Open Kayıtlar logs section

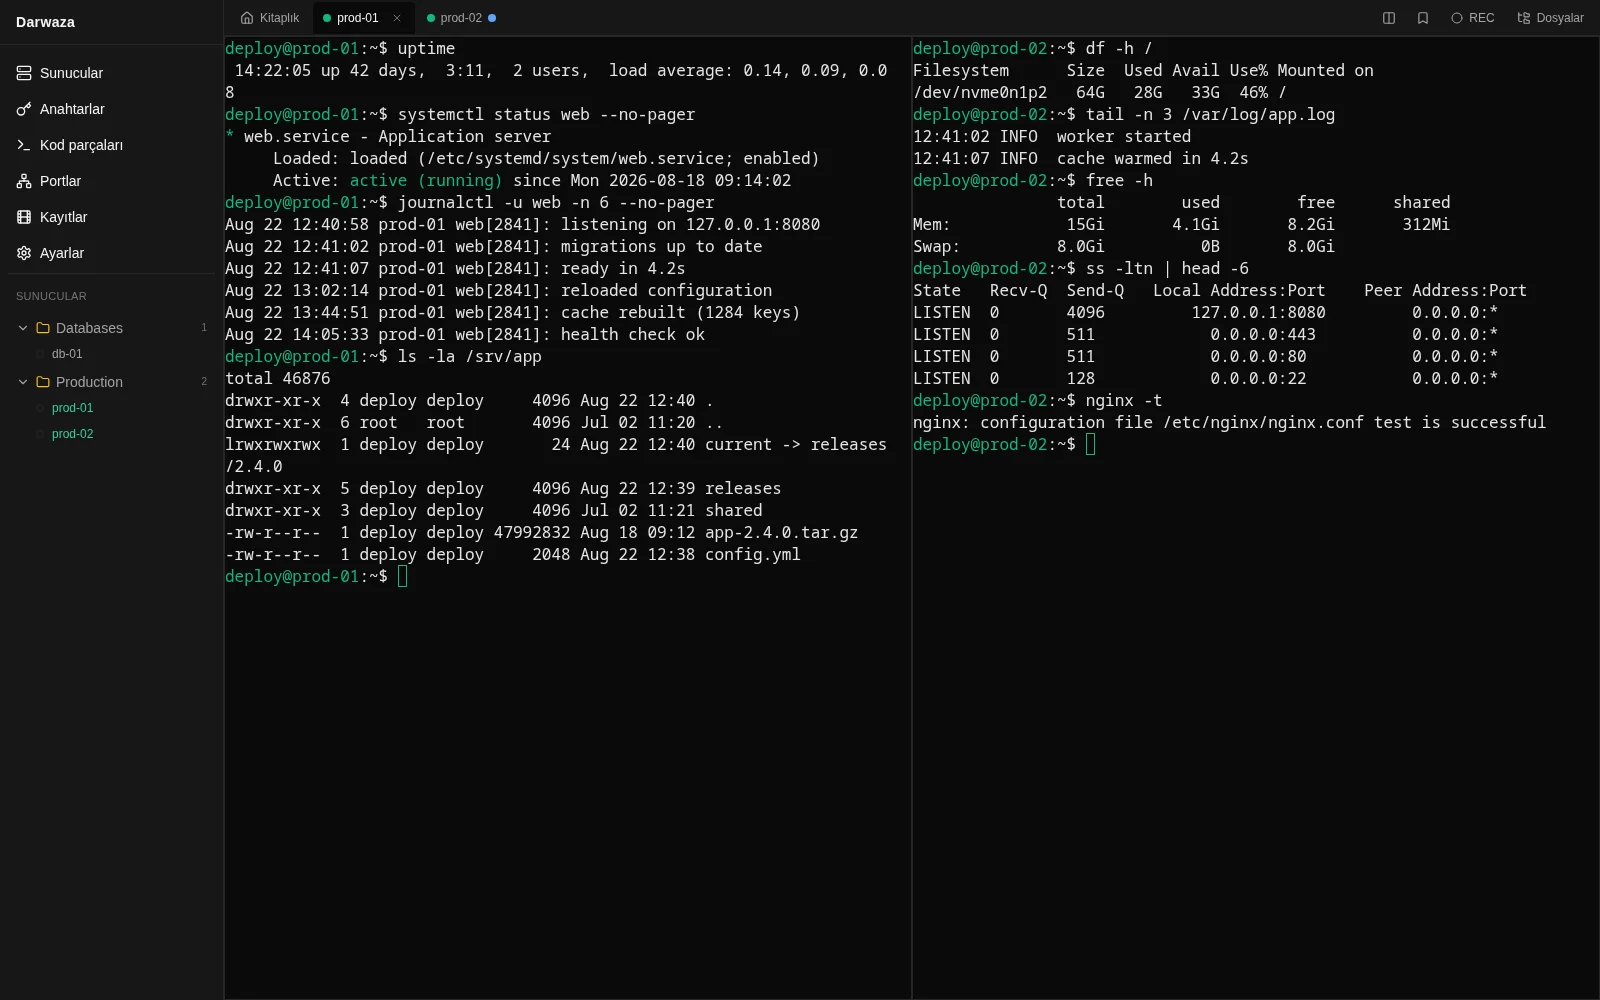pos(111,217)
